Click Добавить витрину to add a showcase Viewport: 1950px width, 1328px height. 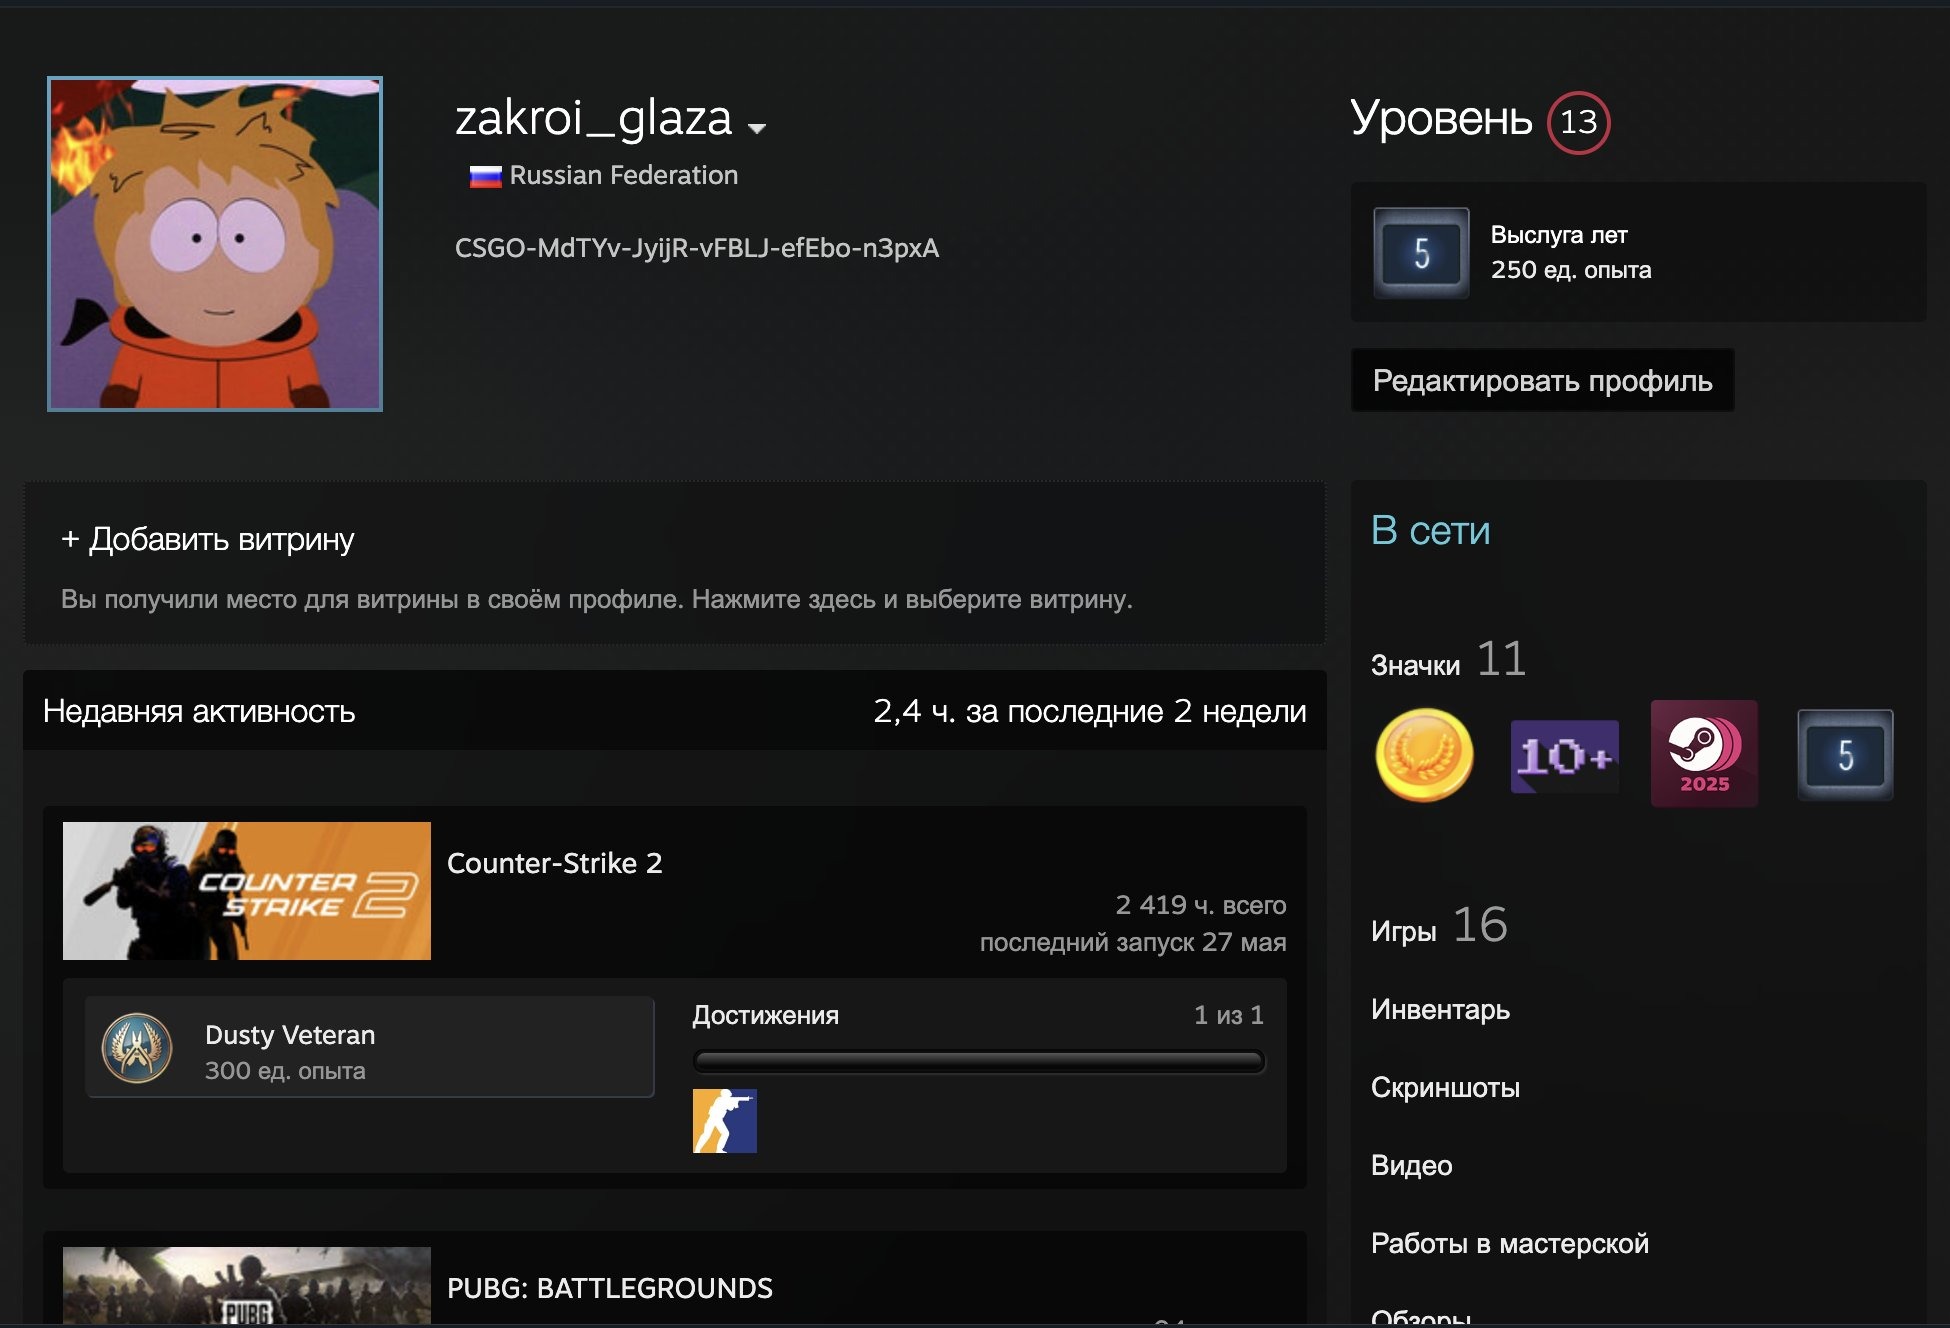click(207, 539)
